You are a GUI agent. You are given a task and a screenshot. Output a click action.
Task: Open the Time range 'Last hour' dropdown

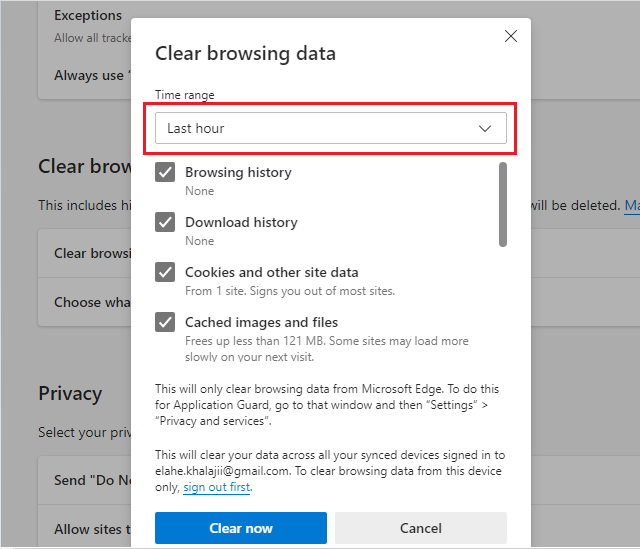(x=330, y=128)
